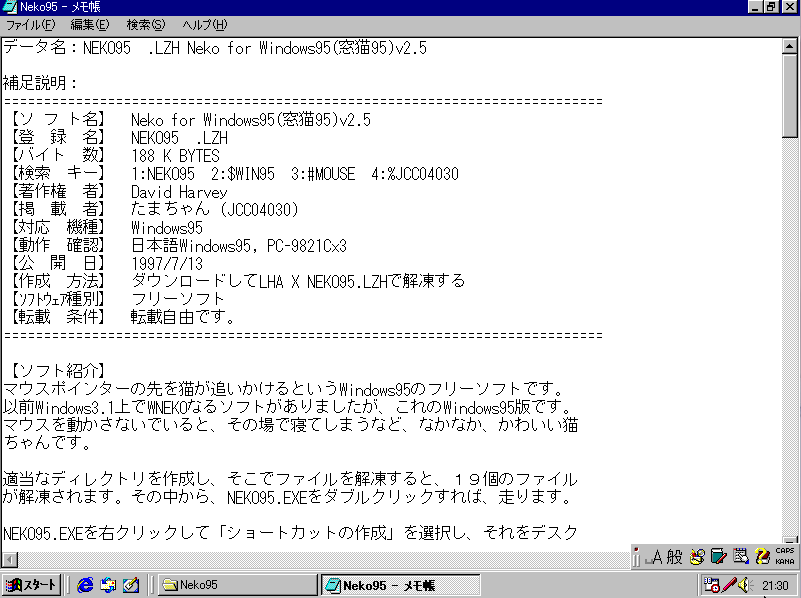Click the text 'フリーソフト'
The width and height of the screenshot is (801, 598).
pyautogui.click(x=178, y=299)
